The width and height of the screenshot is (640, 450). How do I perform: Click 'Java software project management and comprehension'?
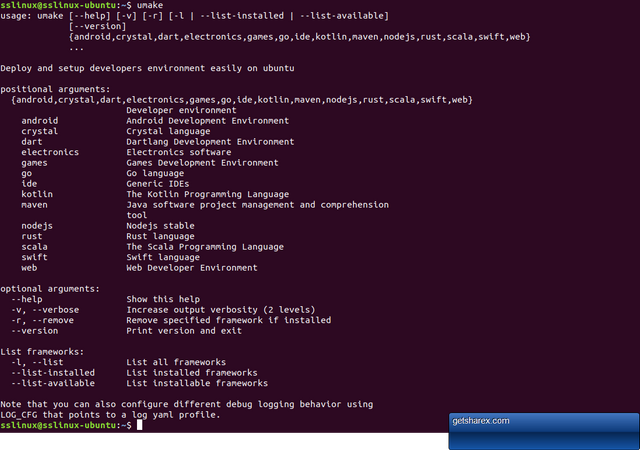(x=258, y=205)
